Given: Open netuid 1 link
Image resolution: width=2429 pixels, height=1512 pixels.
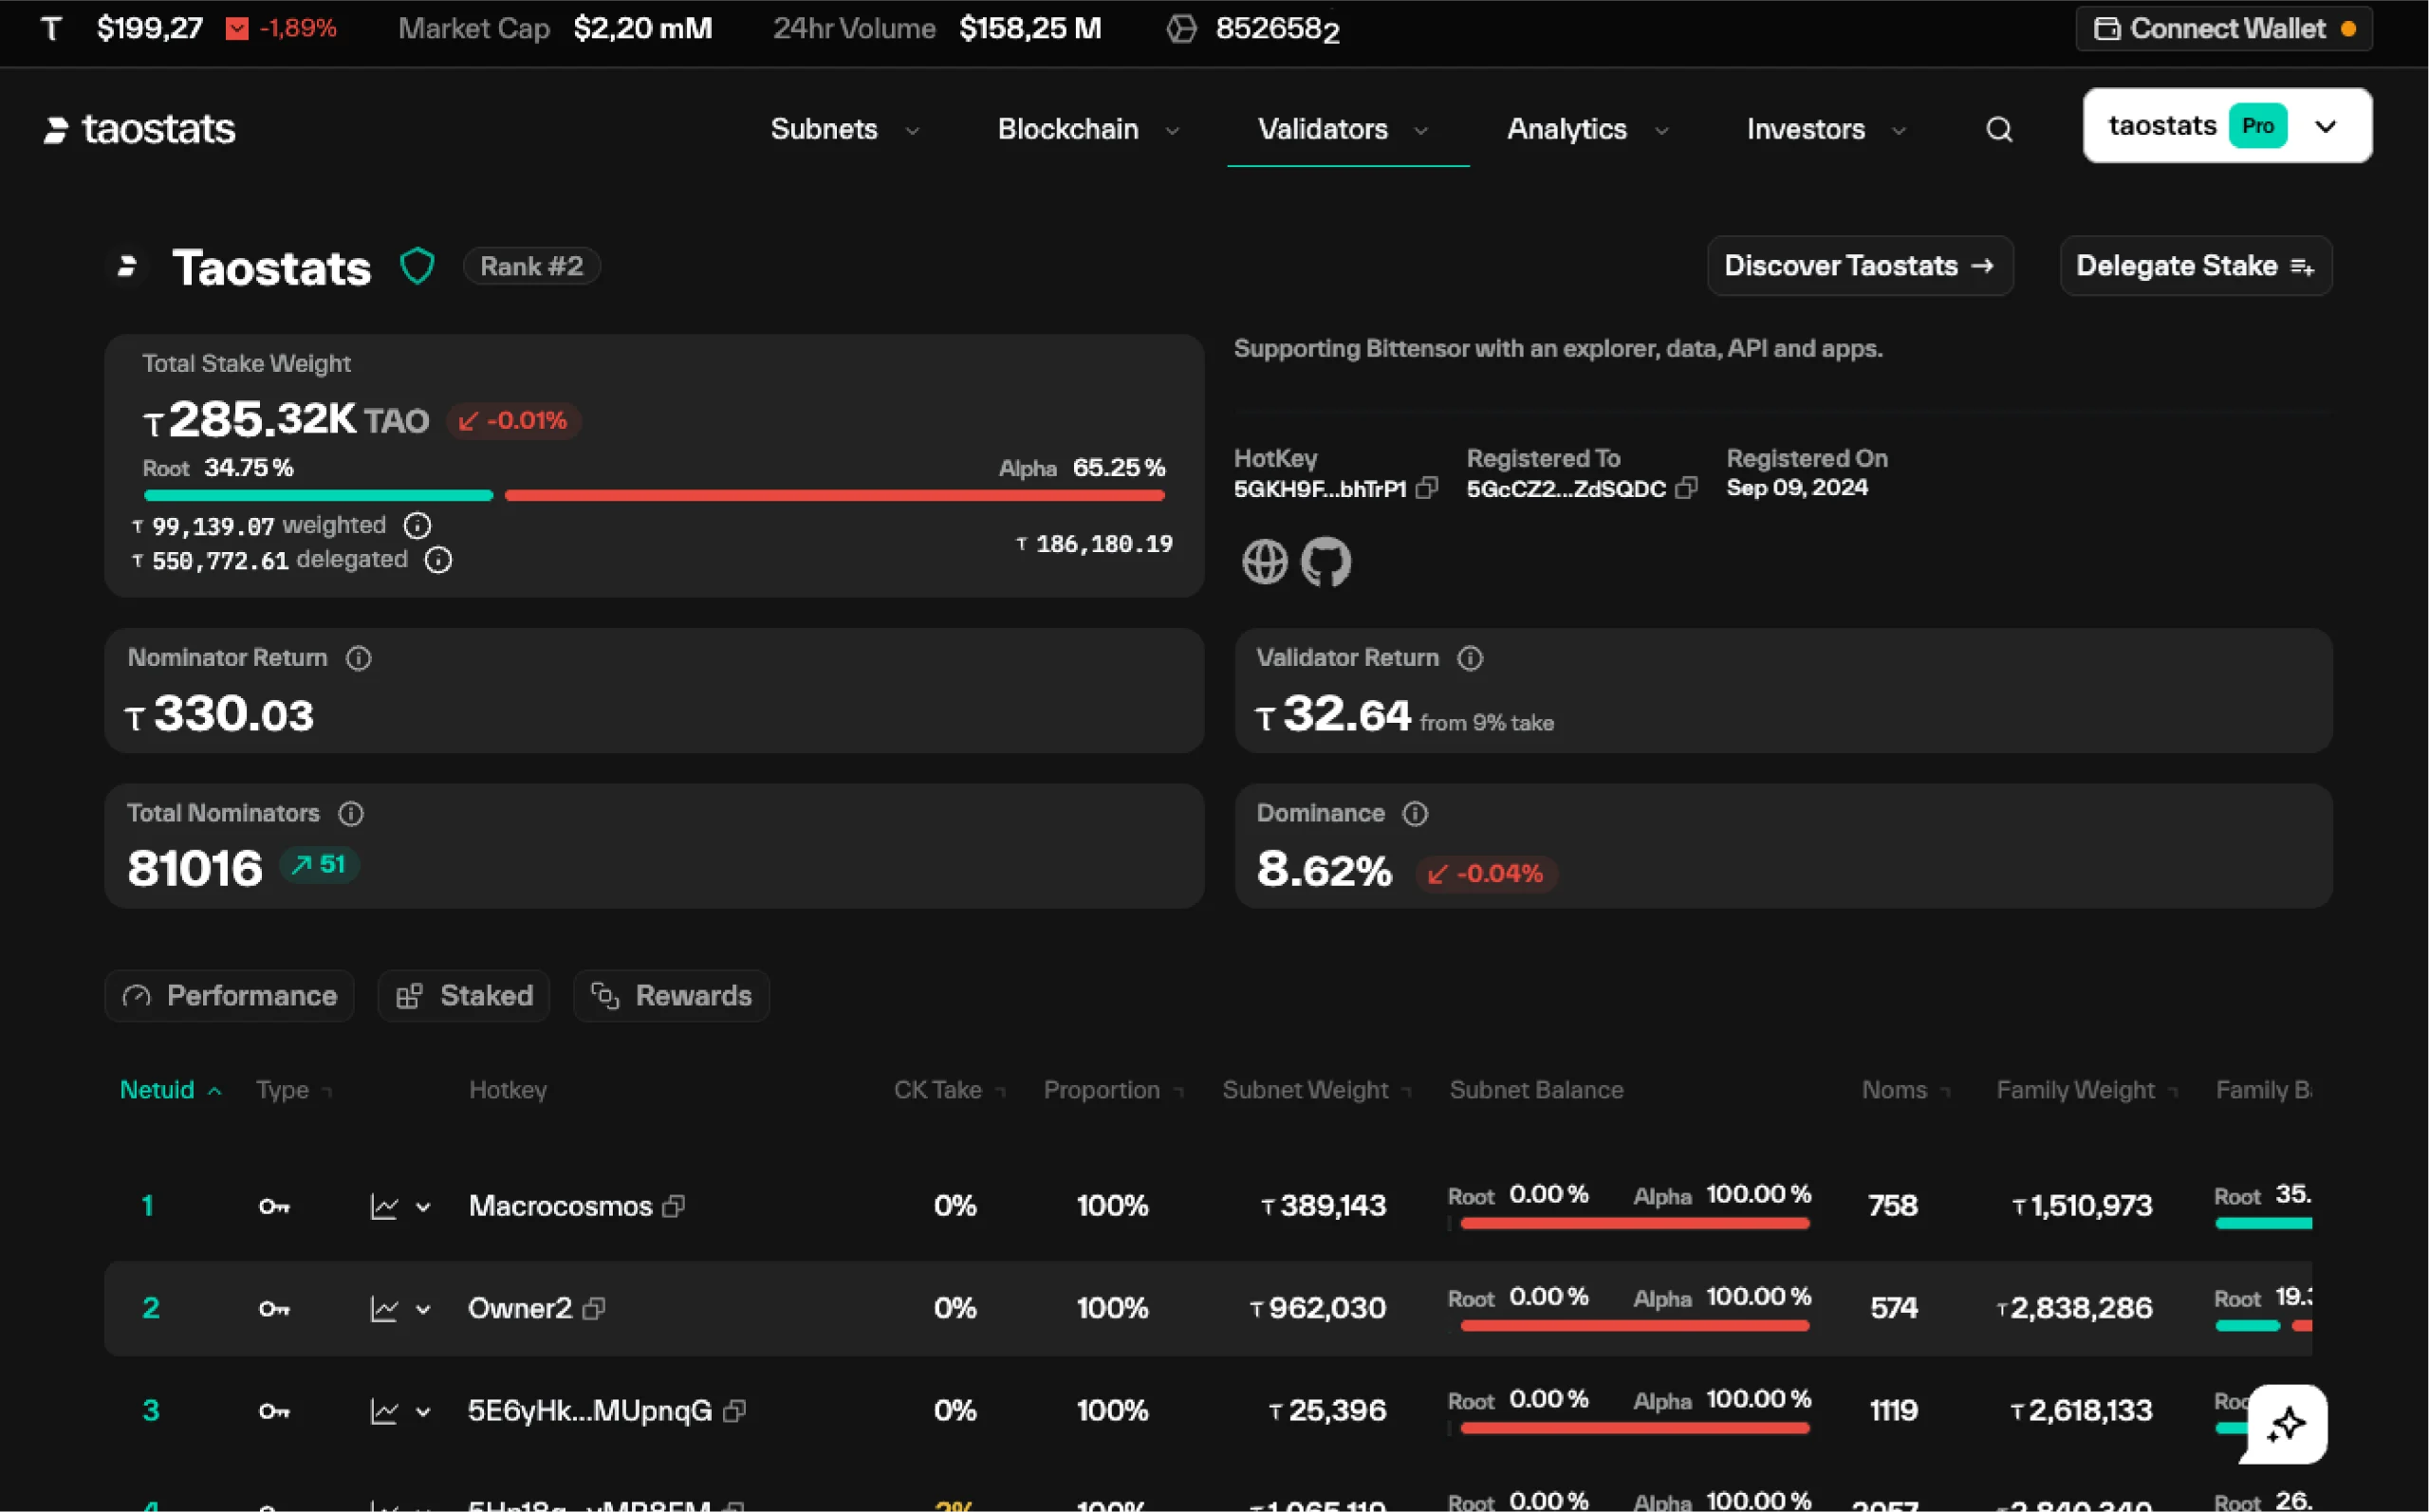Looking at the screenshot, I should click(x=147, y=1206).
